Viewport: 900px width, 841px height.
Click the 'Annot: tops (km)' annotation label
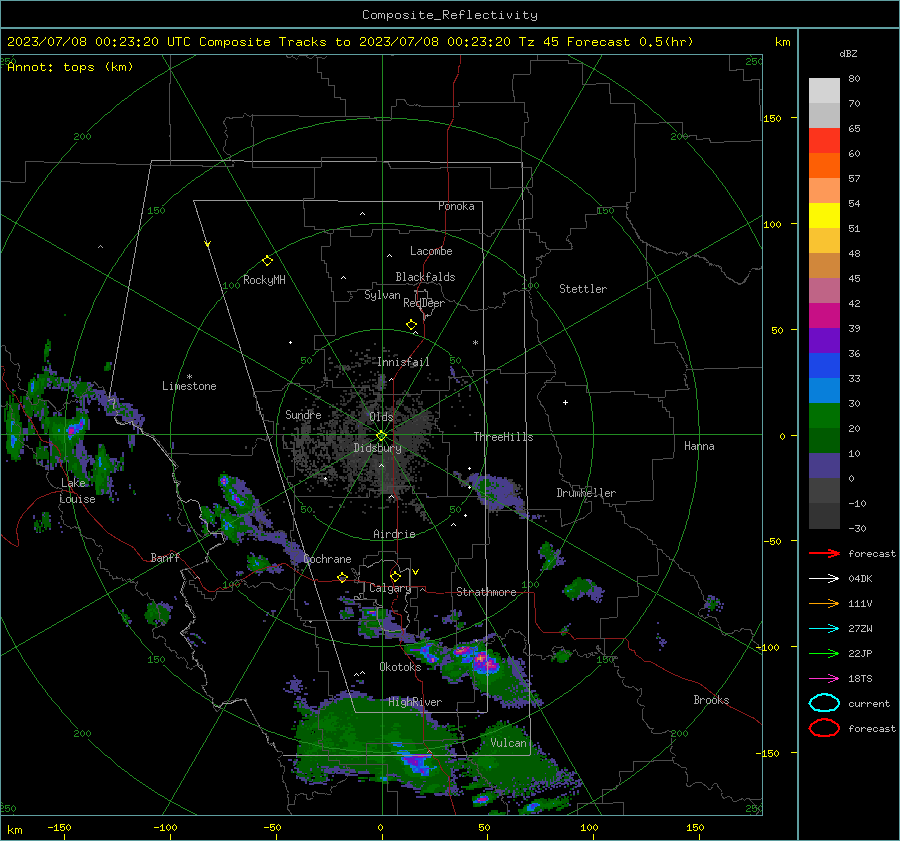click(x=71, y=67)
